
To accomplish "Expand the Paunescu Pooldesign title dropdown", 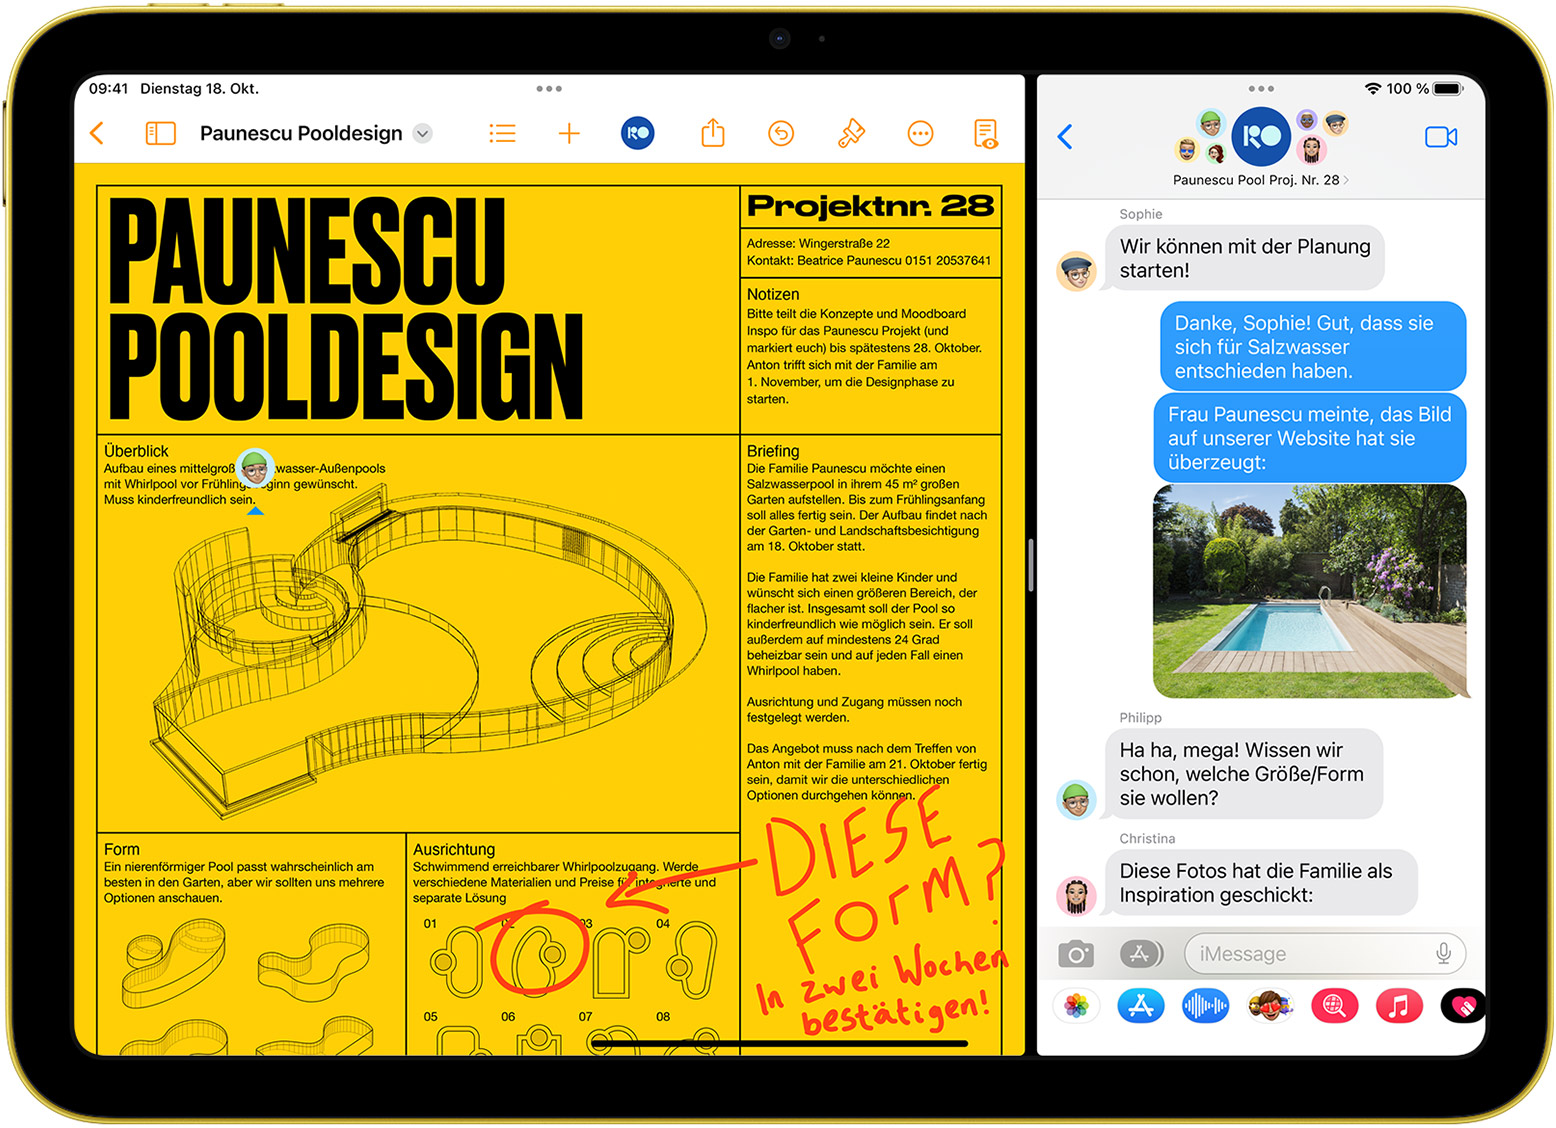I will (423, 133).
